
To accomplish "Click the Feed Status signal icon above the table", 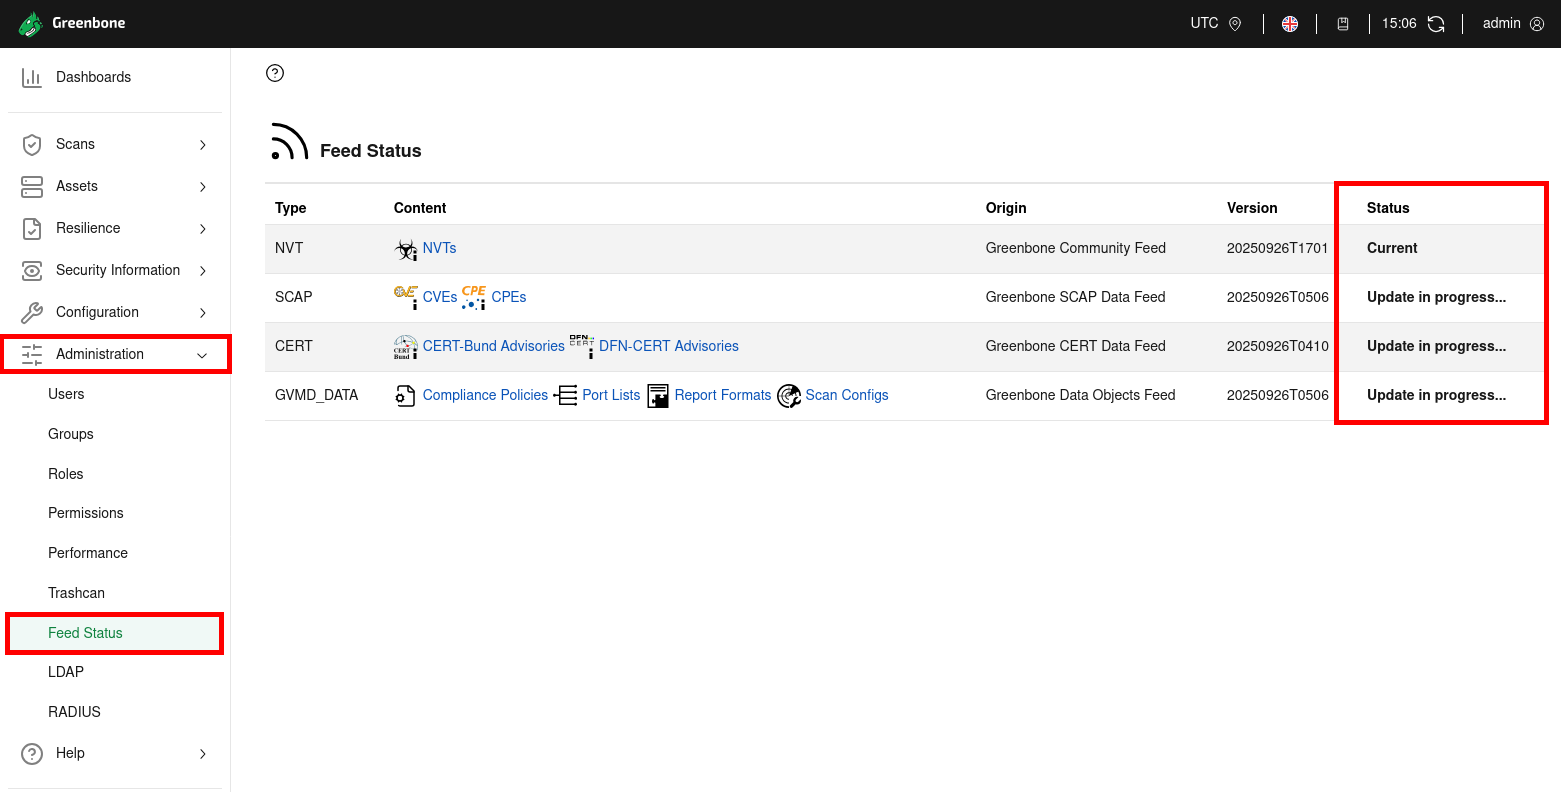I will pyautogui.click(x=287, y=140).
